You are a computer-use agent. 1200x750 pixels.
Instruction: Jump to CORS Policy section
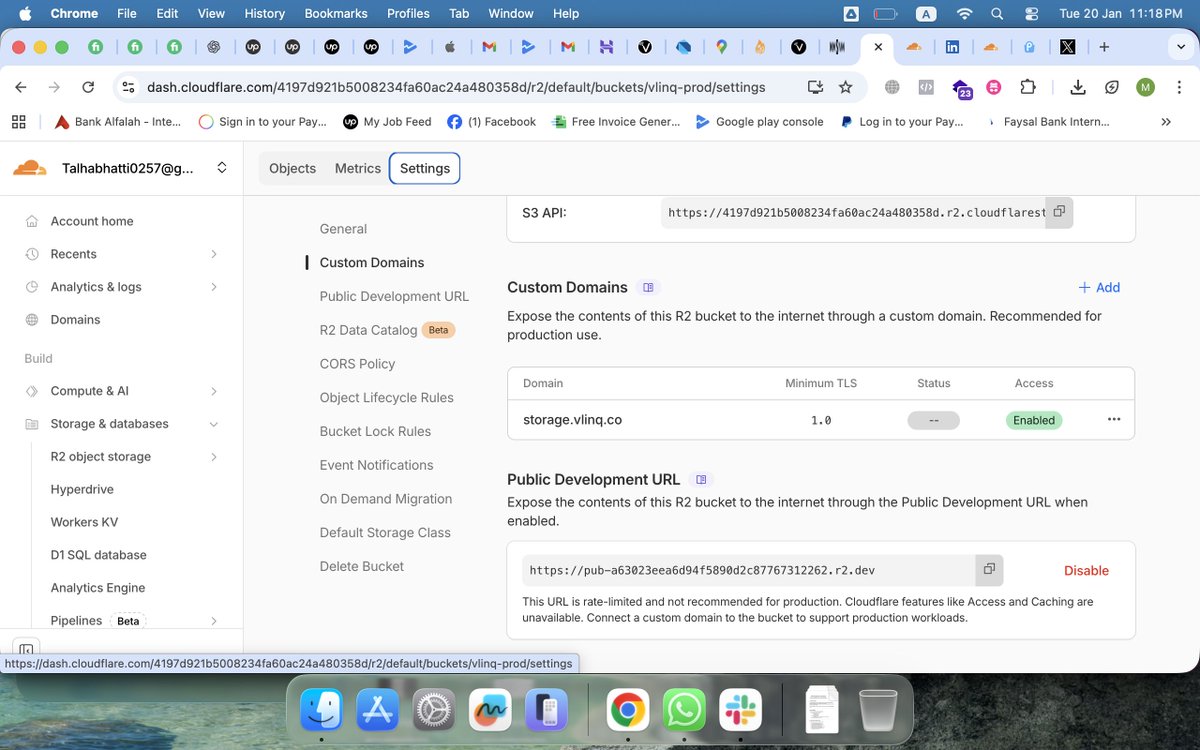click(x=357, y=364)
